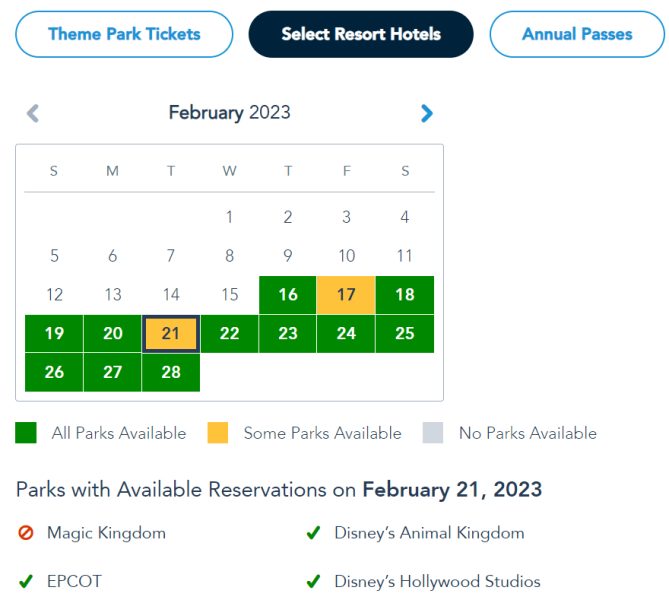Click checkmark next to Disney's Hollywood Studios
Image resolution: width=669 pixels, height=600 pixels.
click(x=313, y=581)
